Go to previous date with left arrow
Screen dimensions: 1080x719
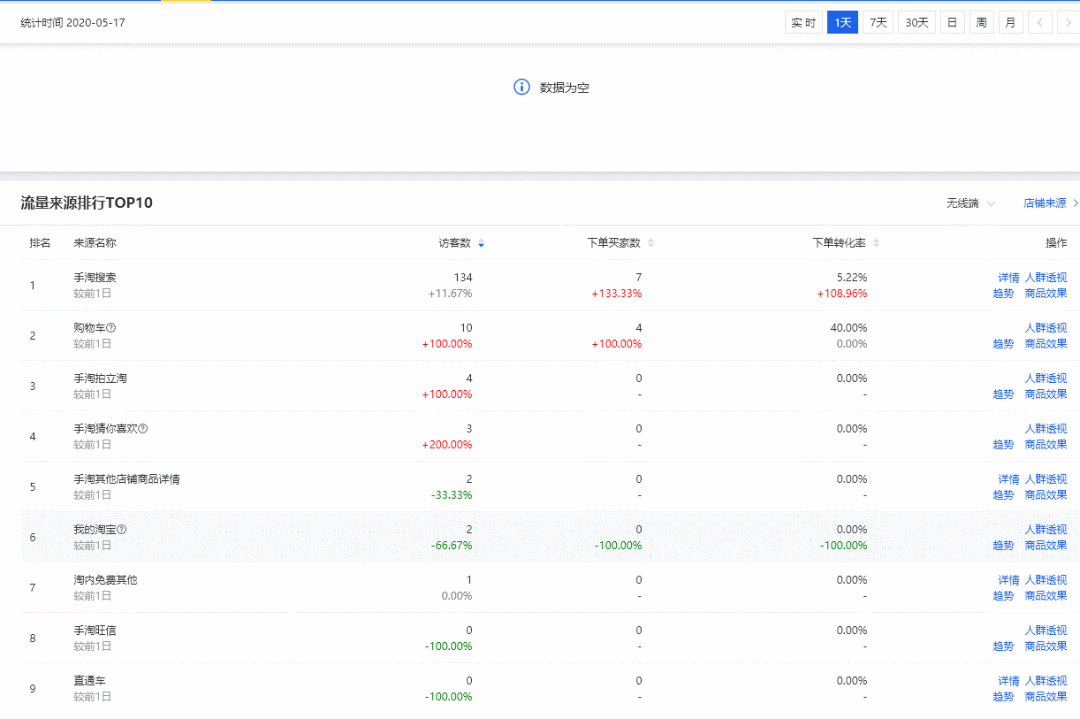click(1039, 22)
